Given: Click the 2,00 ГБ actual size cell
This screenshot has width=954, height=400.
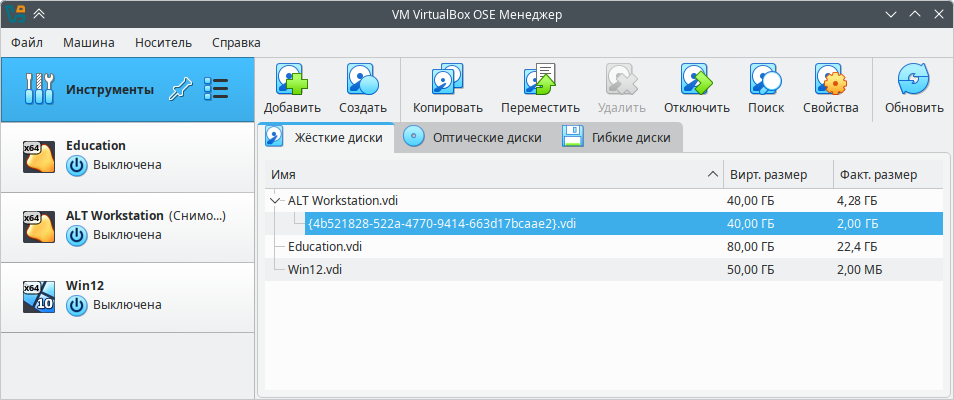Looking at the screenshot, I should click(x=857, y=223).
